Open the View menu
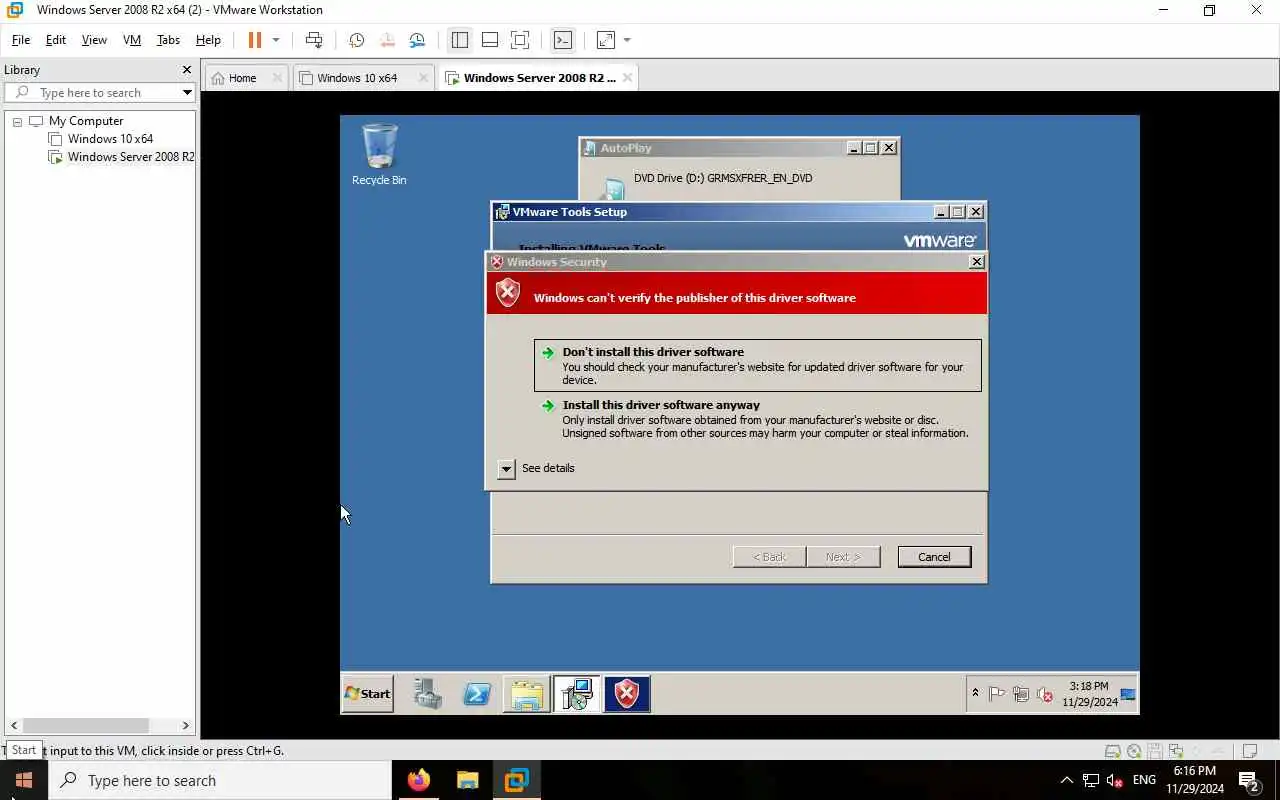The width and height of the screenshot is (1280, 800). click(x=94, y=40)
